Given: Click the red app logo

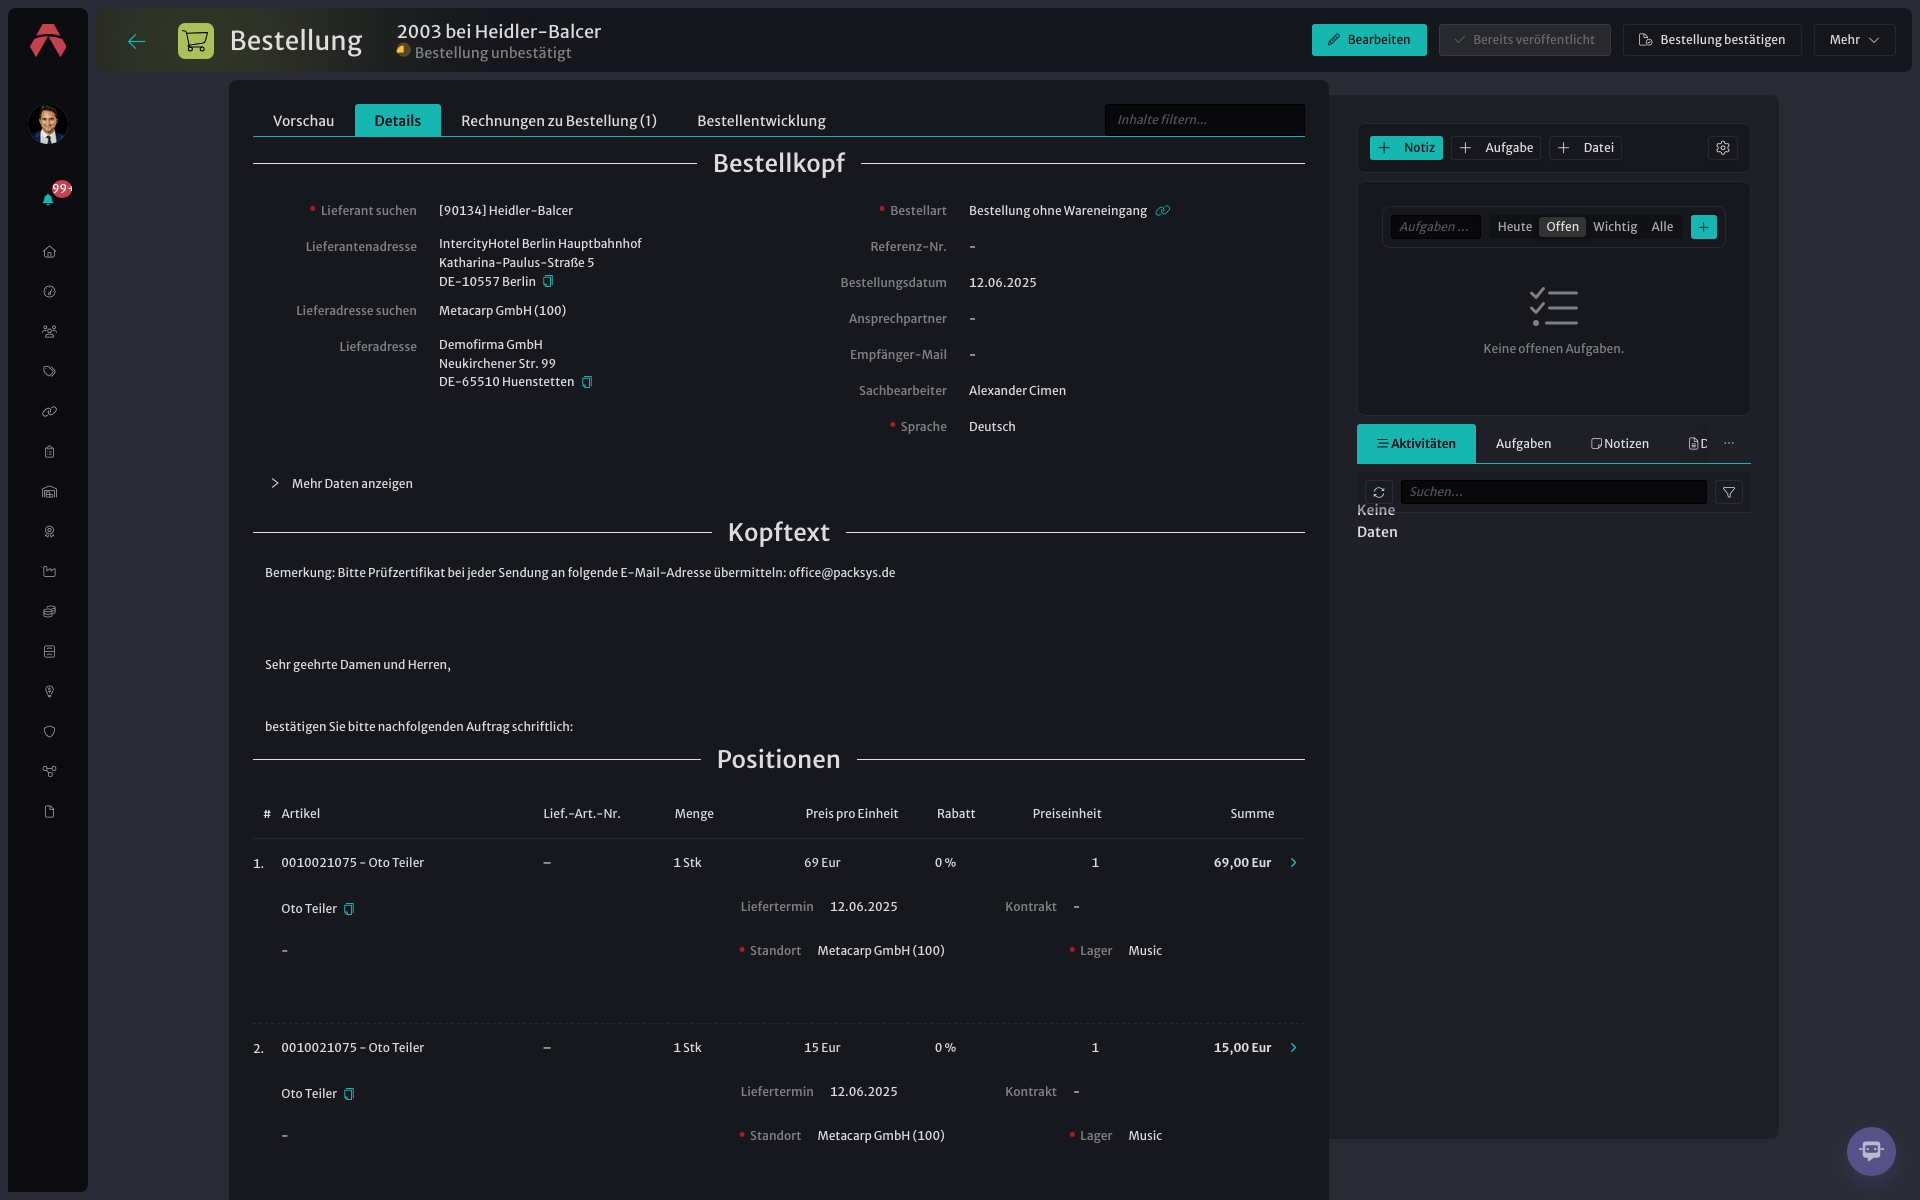Looking at the screenshot, I should 48,40.
